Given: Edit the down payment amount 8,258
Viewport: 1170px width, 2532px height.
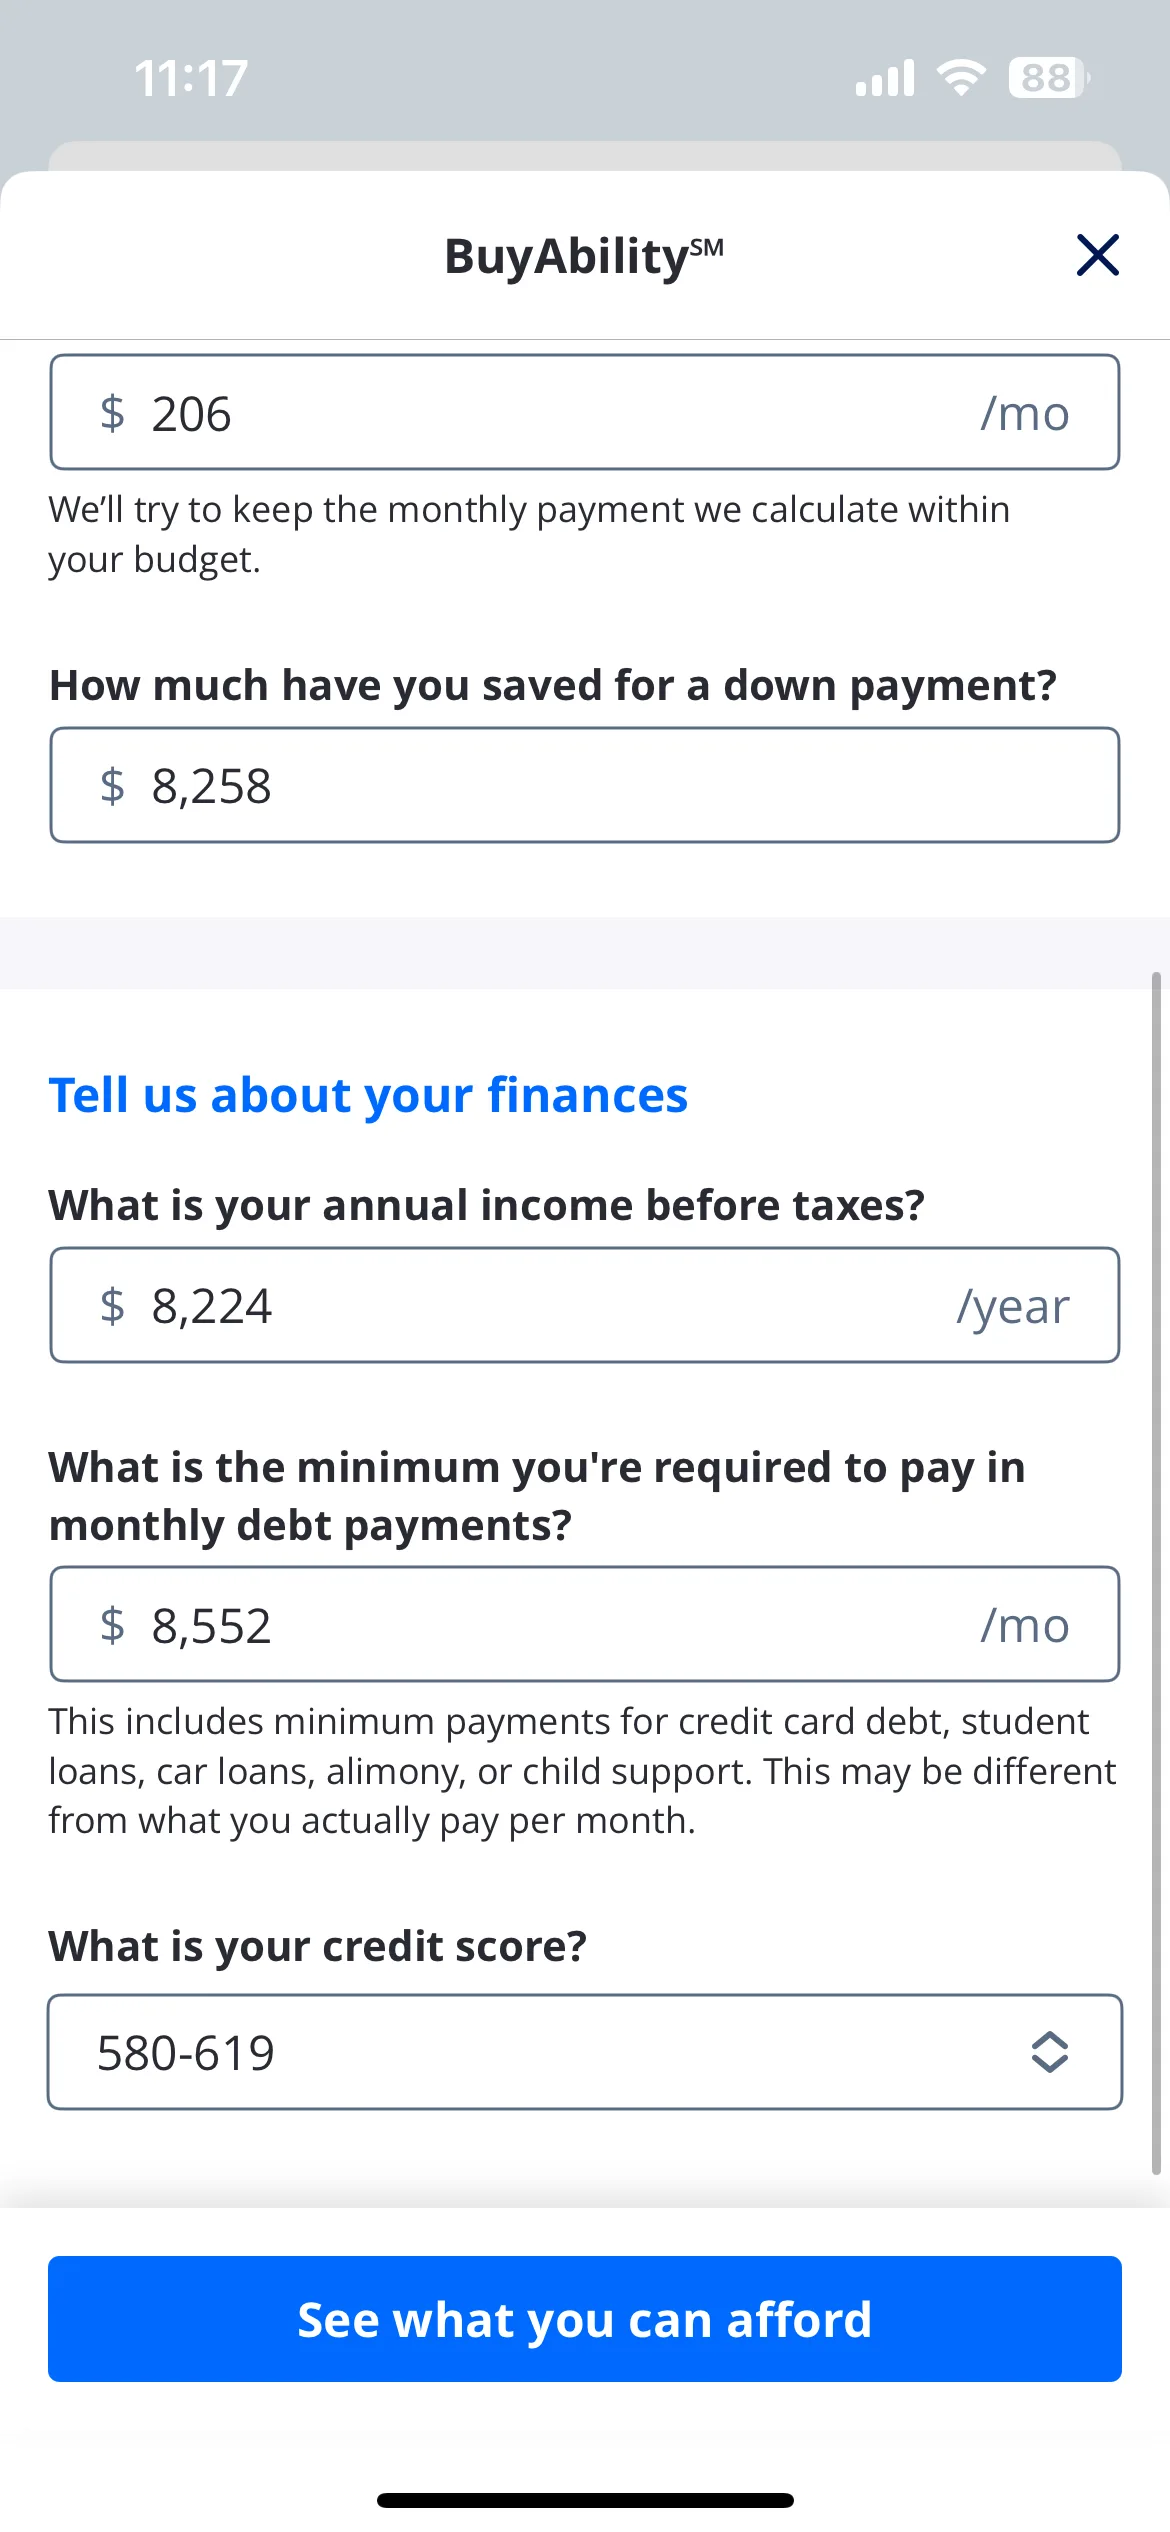Looking at the screenshot, I should pos(585,785).
